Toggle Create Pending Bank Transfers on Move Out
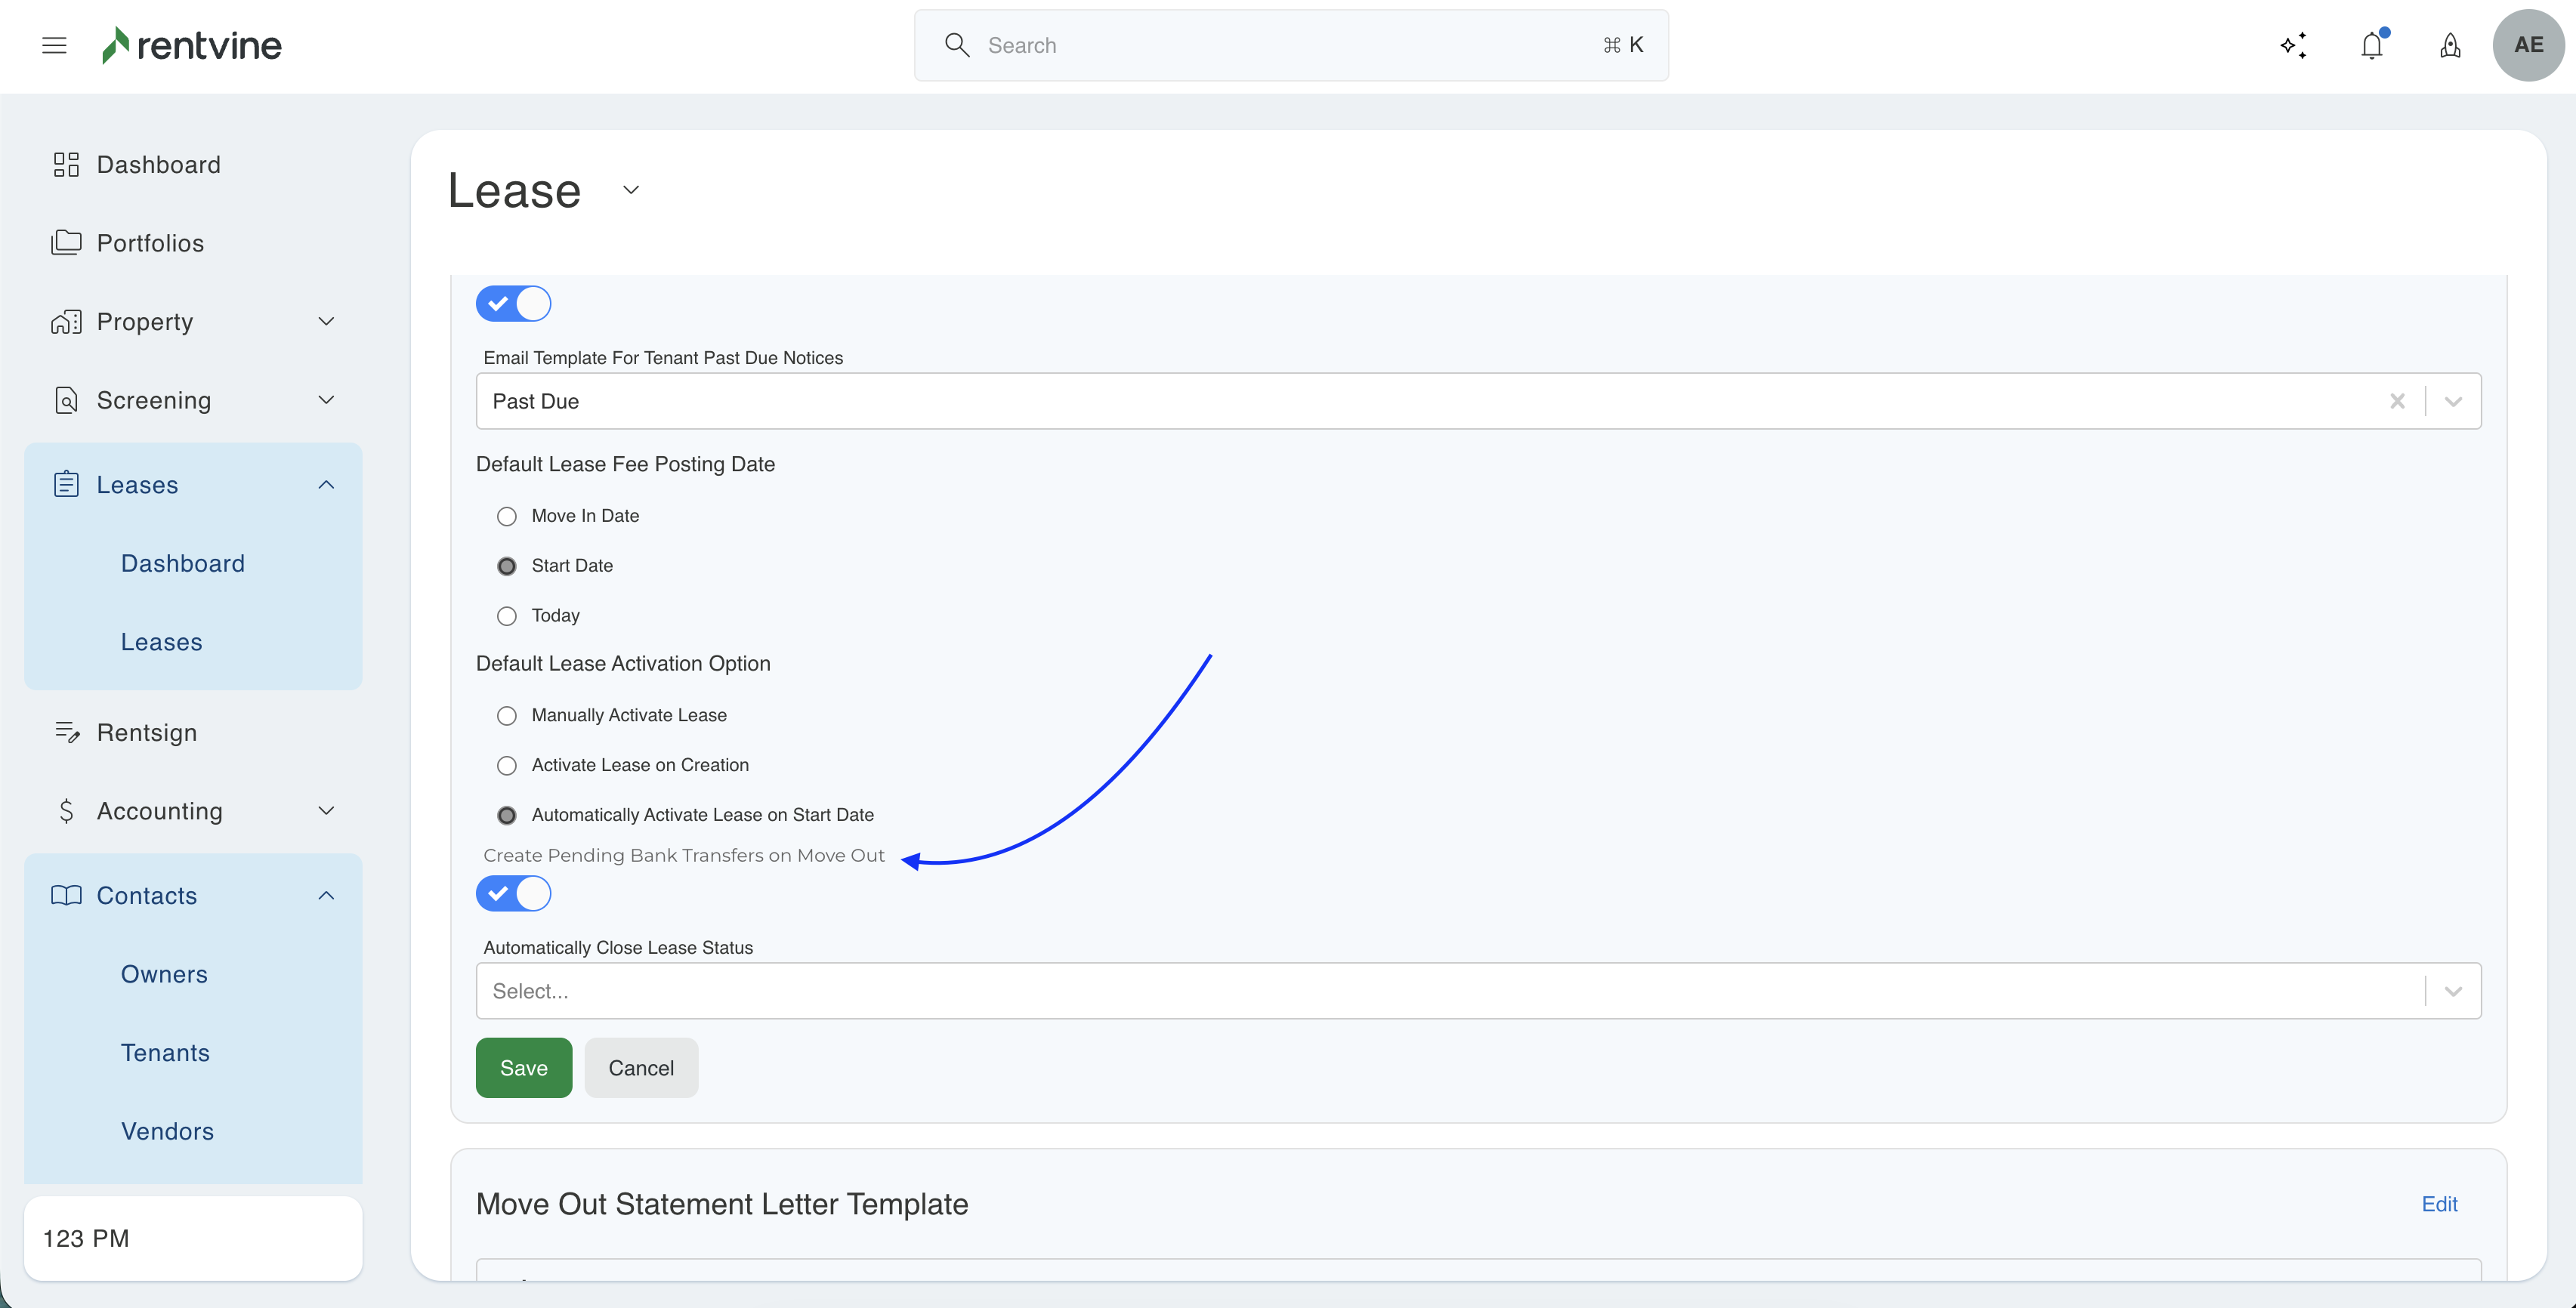This screenshot has height=1308, width=2576. [x=513, y=893]
